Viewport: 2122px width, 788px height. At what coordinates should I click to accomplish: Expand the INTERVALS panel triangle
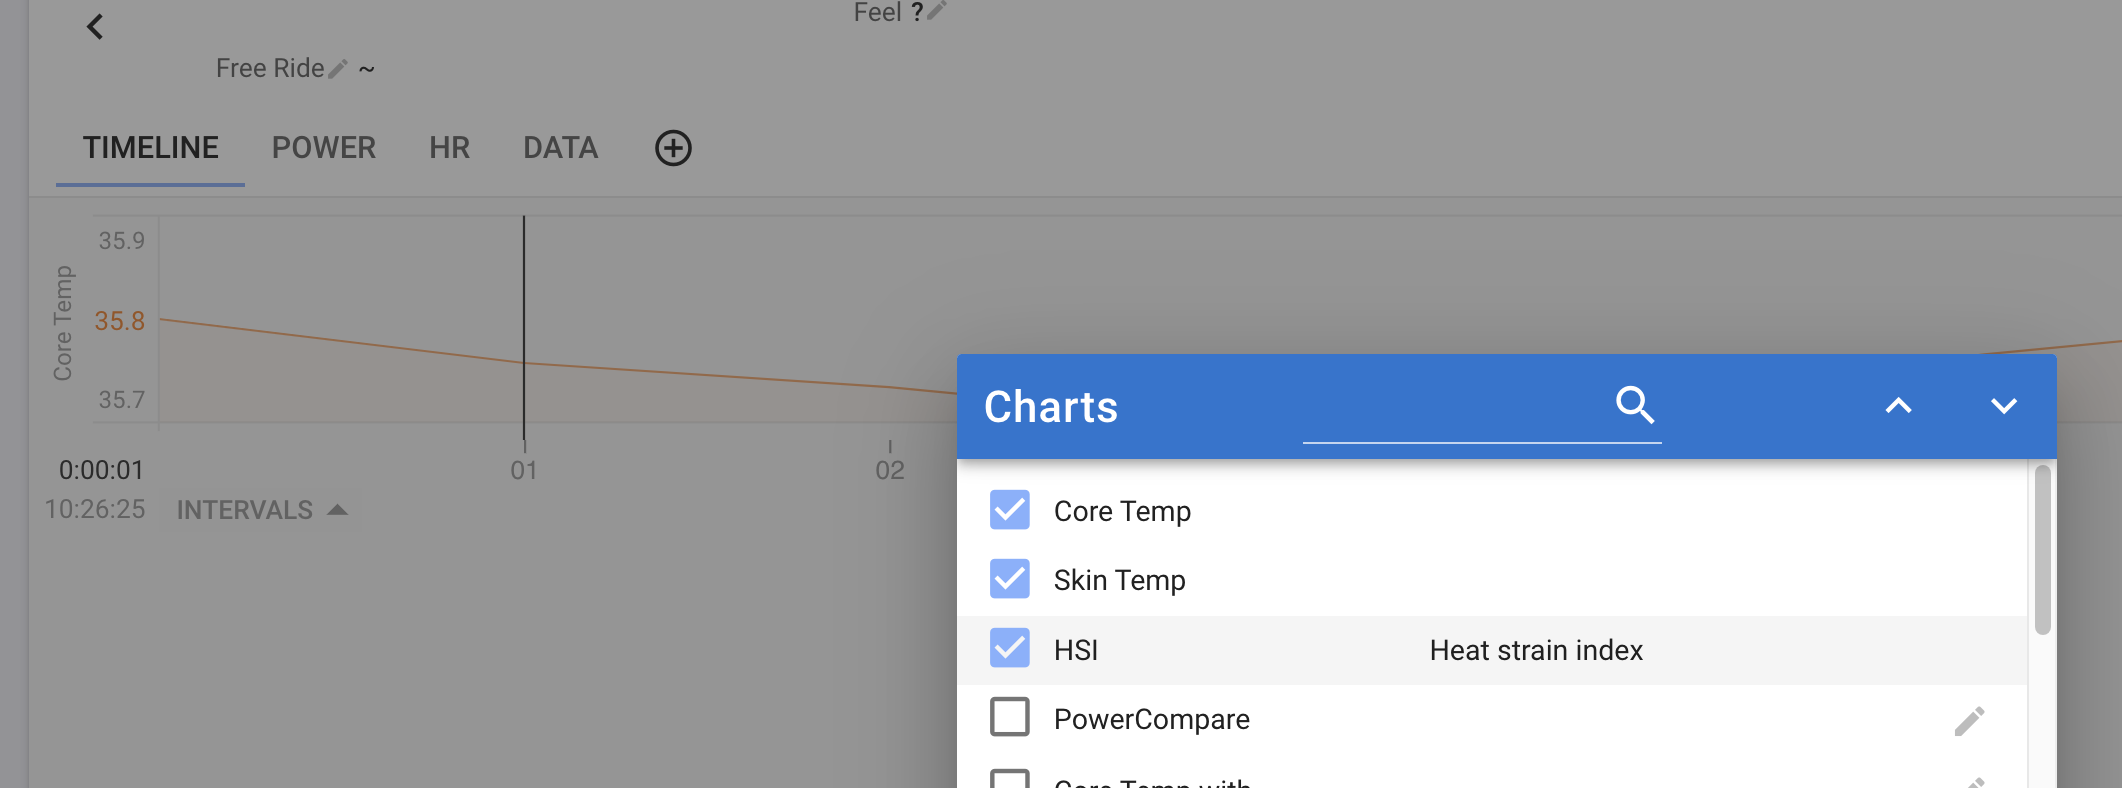(337, 510)
